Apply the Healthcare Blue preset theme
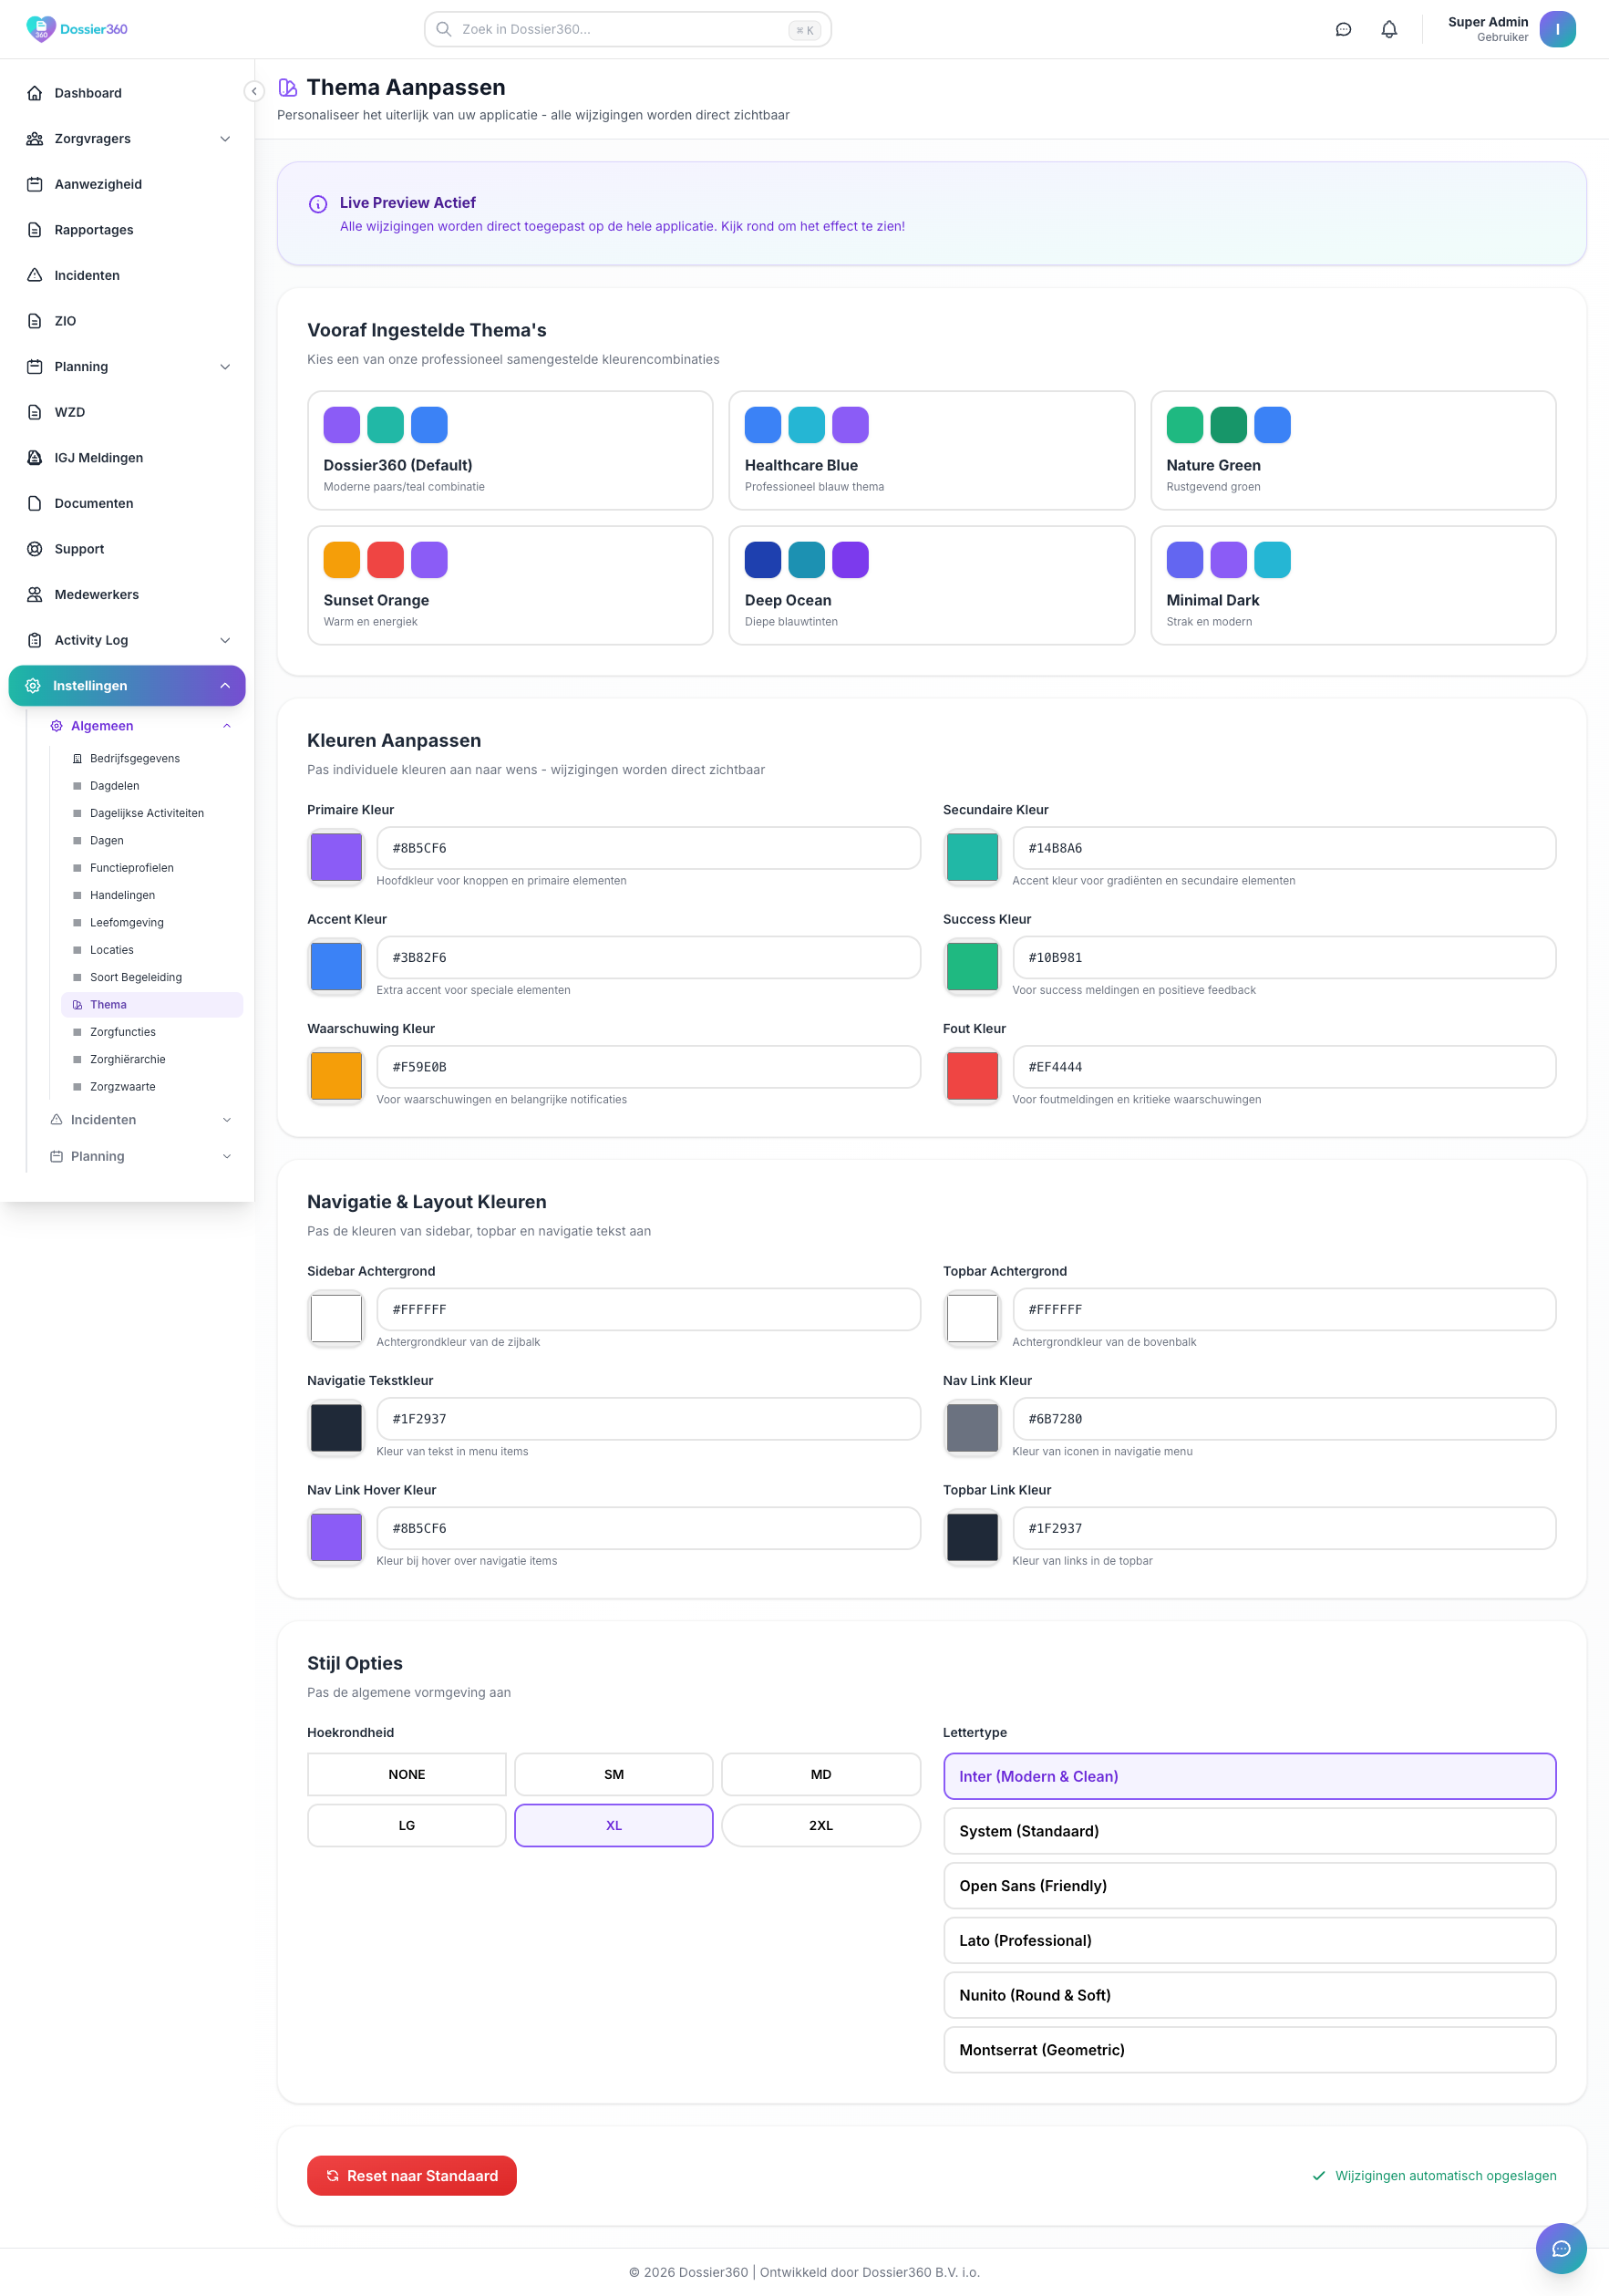This screenshot has width=1609, height=2296. point(930,450)
